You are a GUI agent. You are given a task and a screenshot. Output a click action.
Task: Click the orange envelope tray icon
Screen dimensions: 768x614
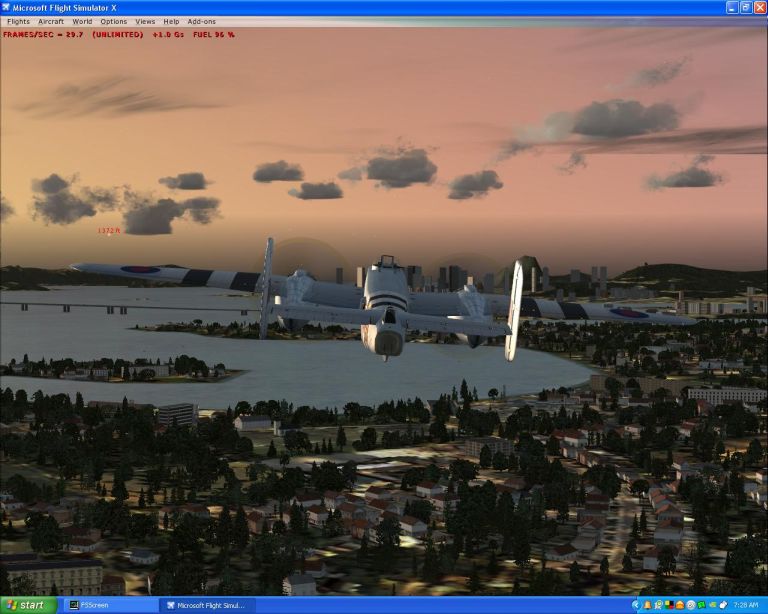click(x=679, y=605)
